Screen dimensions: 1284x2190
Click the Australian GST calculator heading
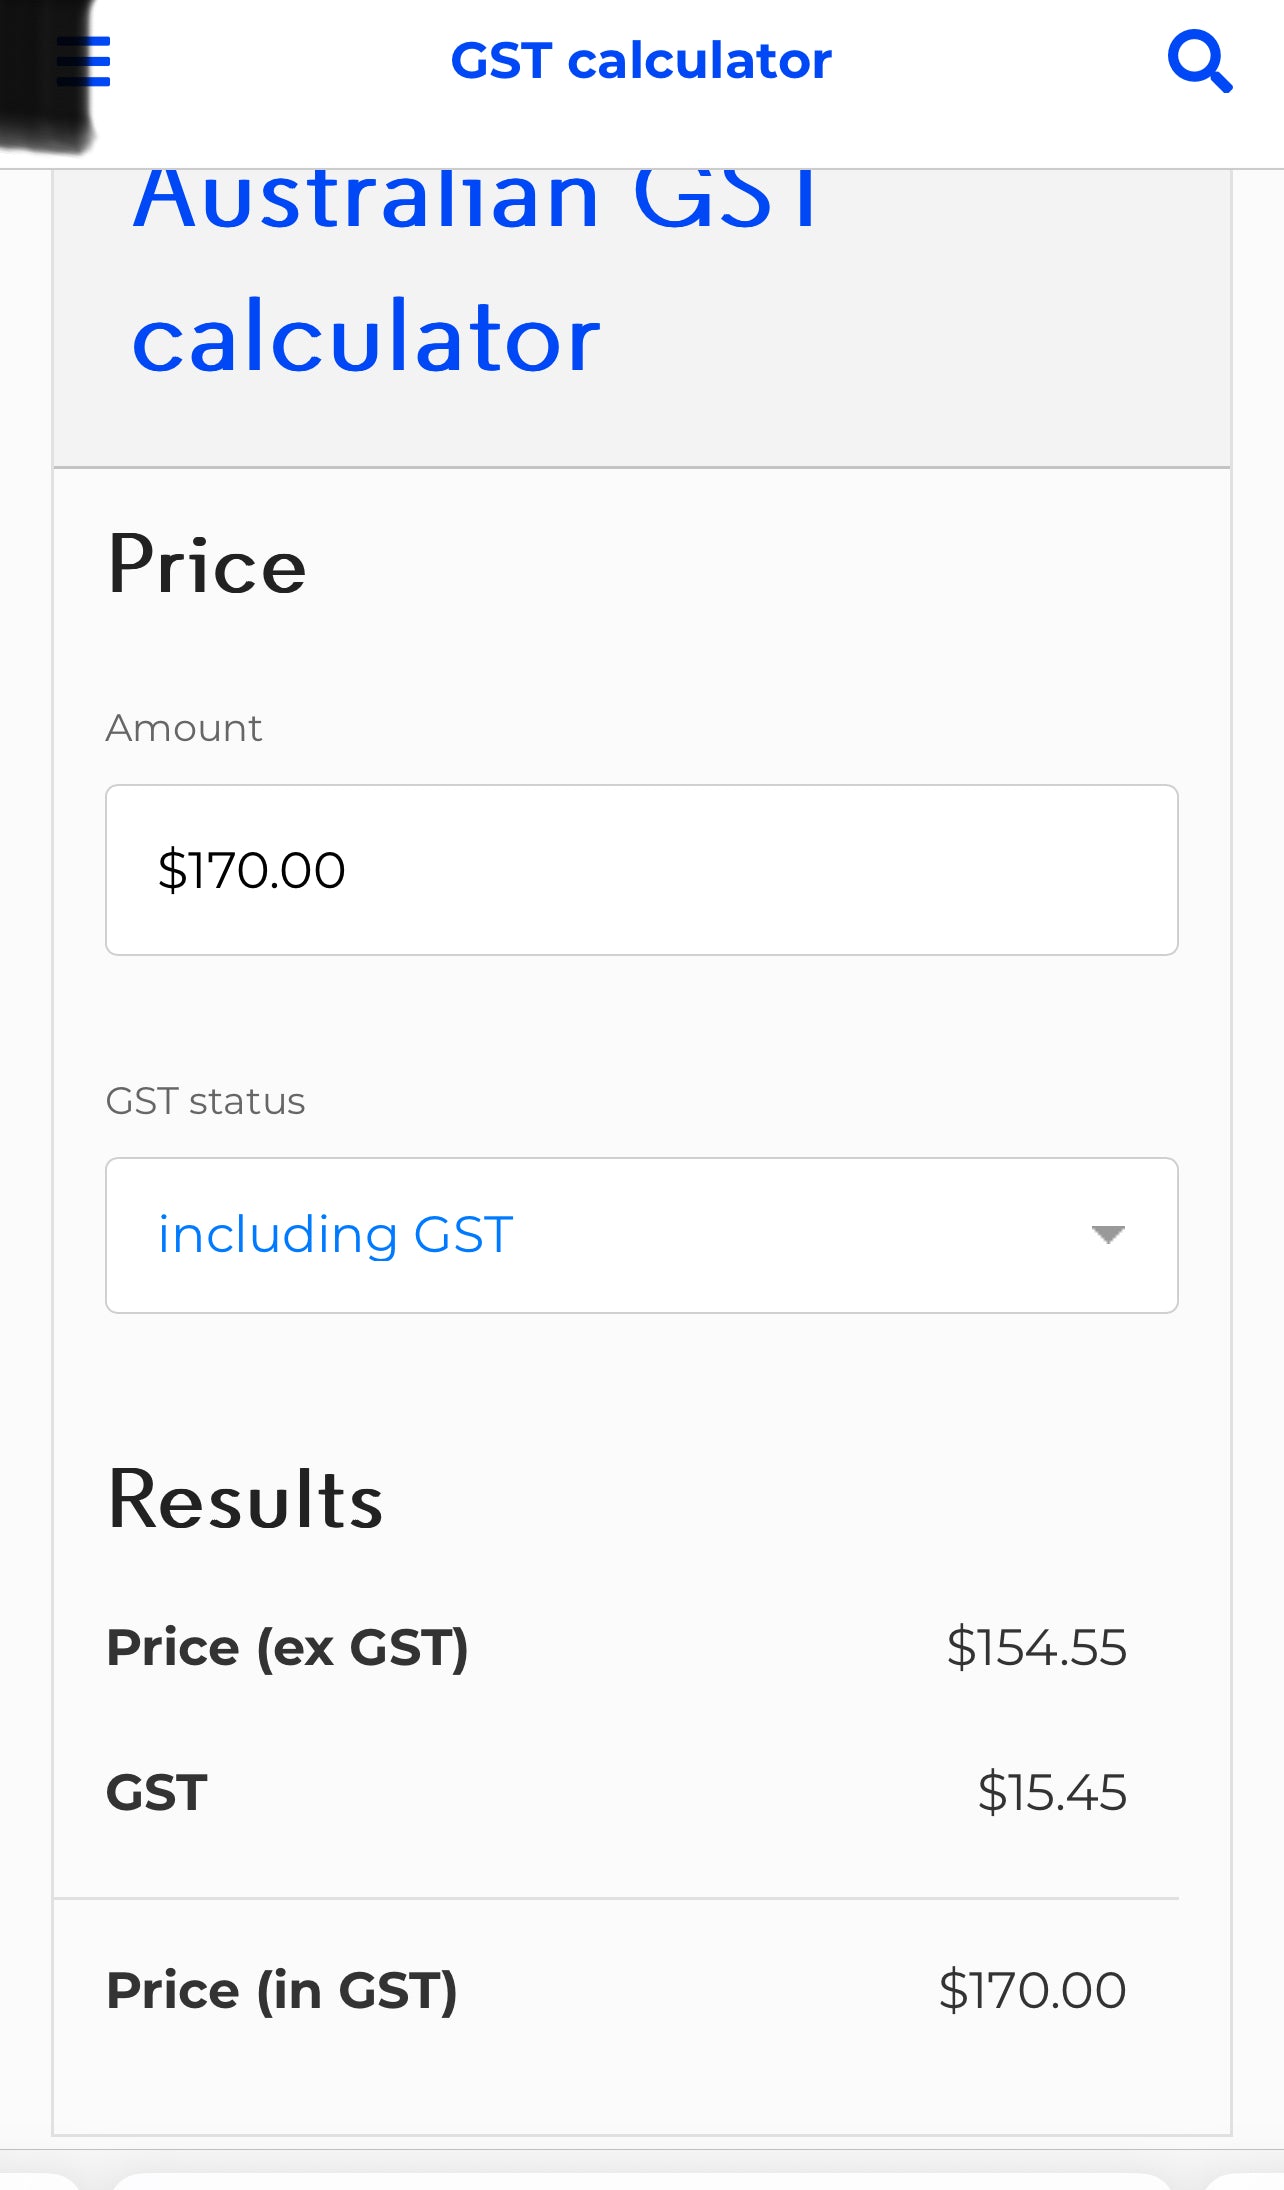477,268
